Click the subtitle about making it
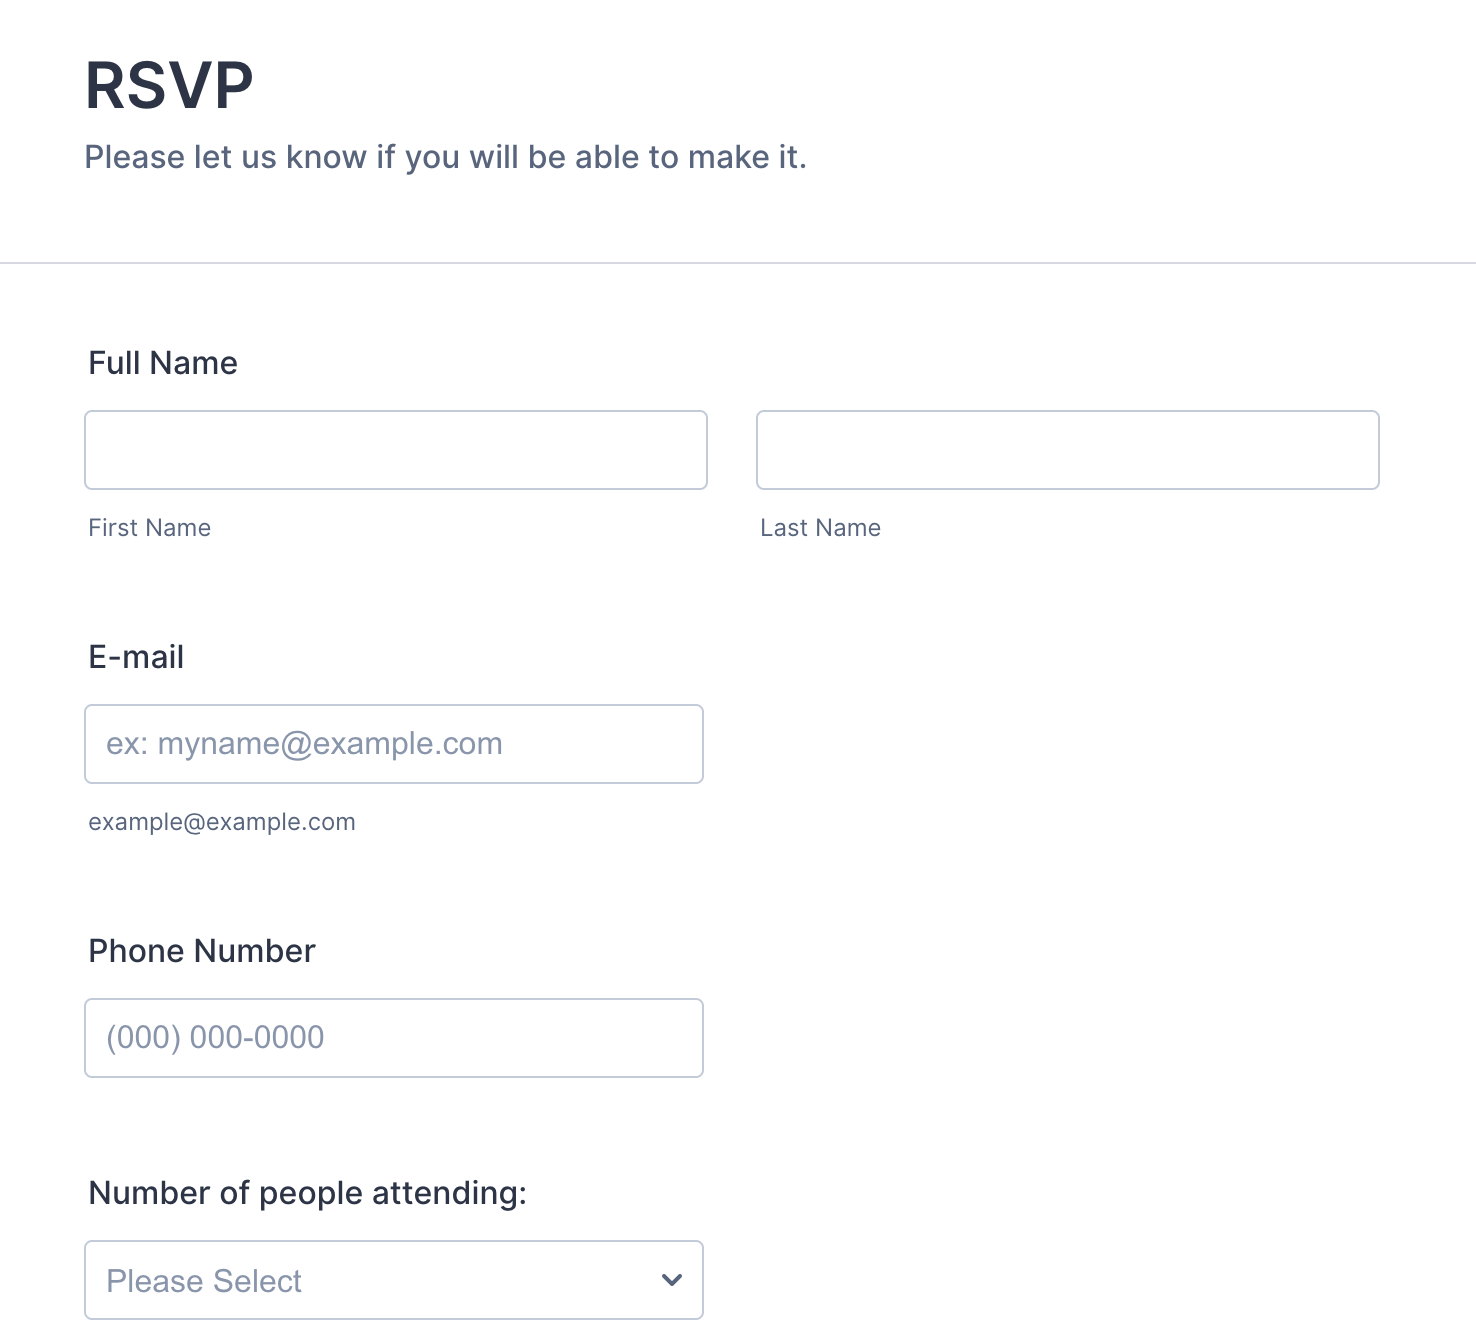 (x=445, y=157)
